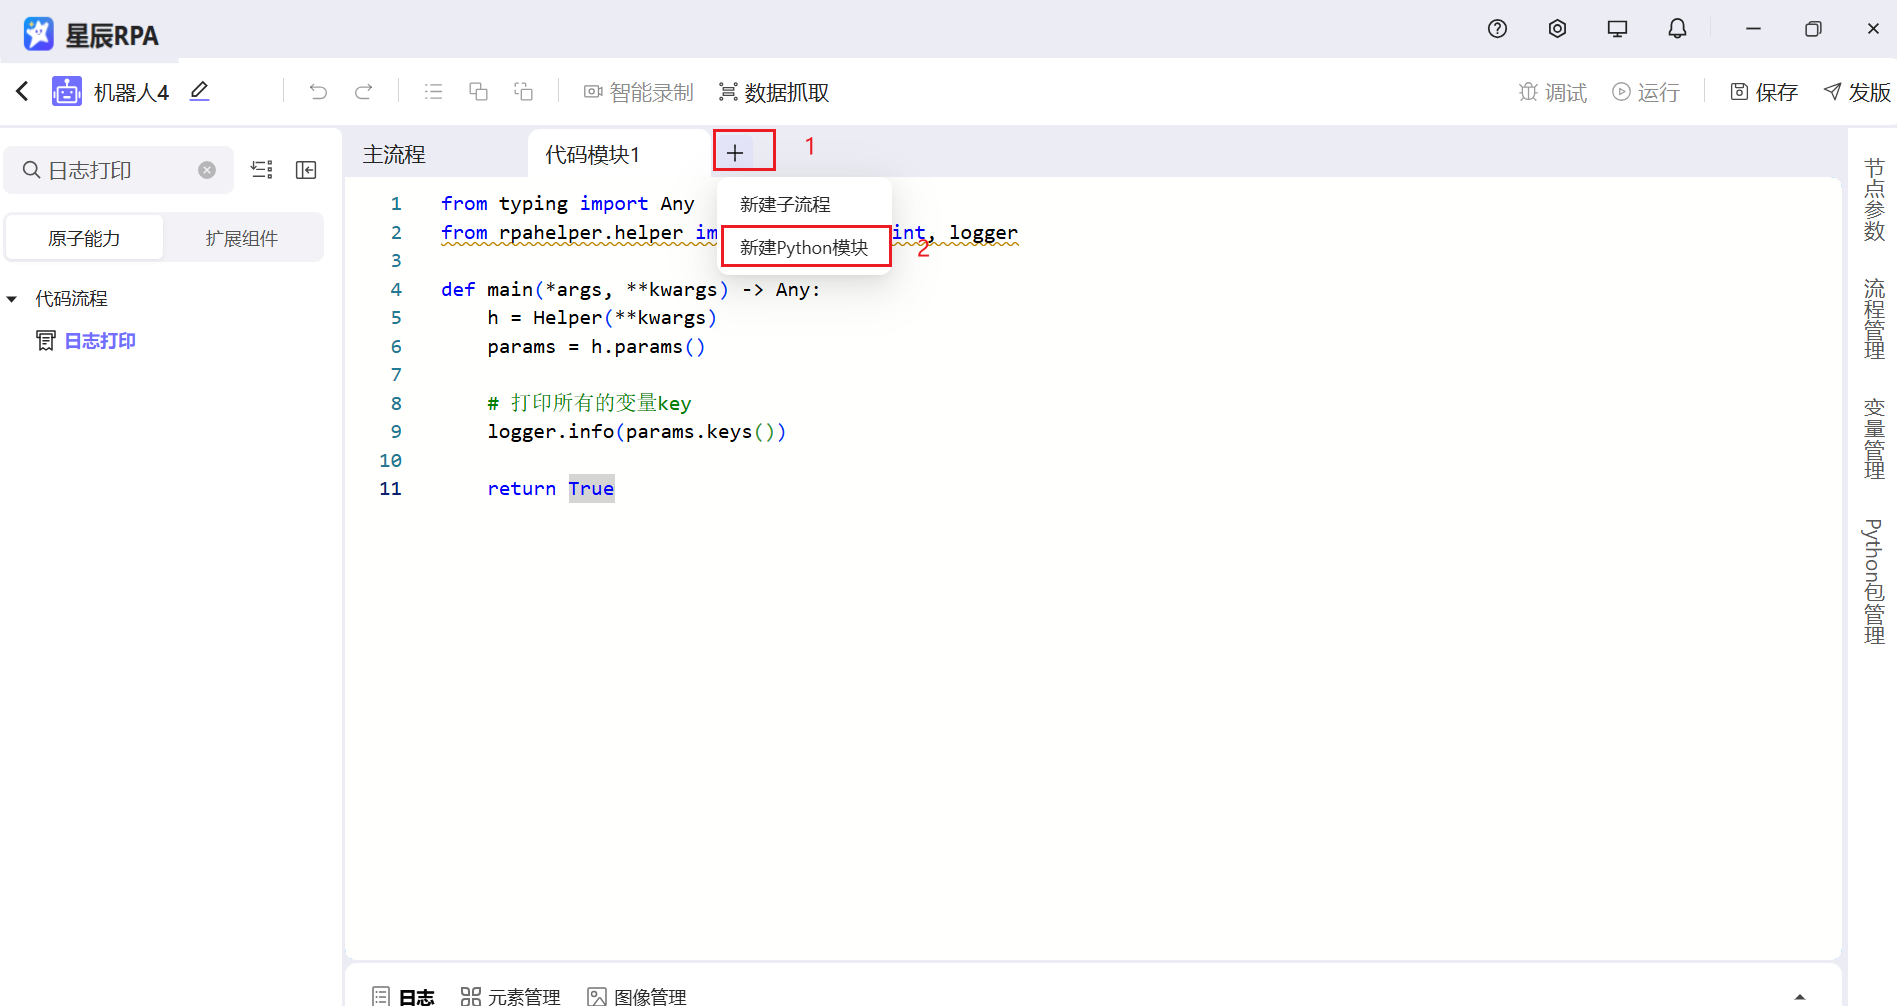
Task: Switch to 扩展组件 tab
Action: point(242,238)
